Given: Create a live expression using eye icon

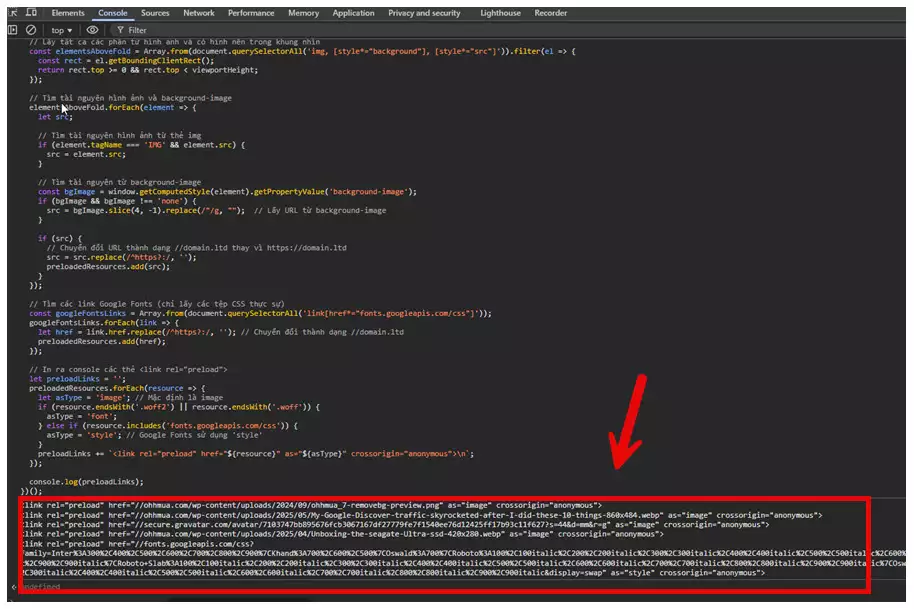Looking at the screenshot, I should point(92,30).
